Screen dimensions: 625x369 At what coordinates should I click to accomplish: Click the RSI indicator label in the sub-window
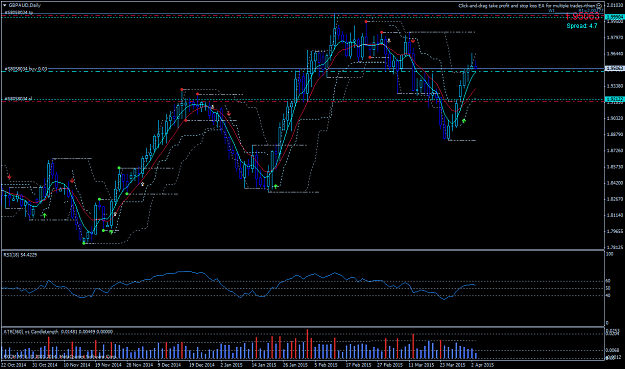(20, 255)
